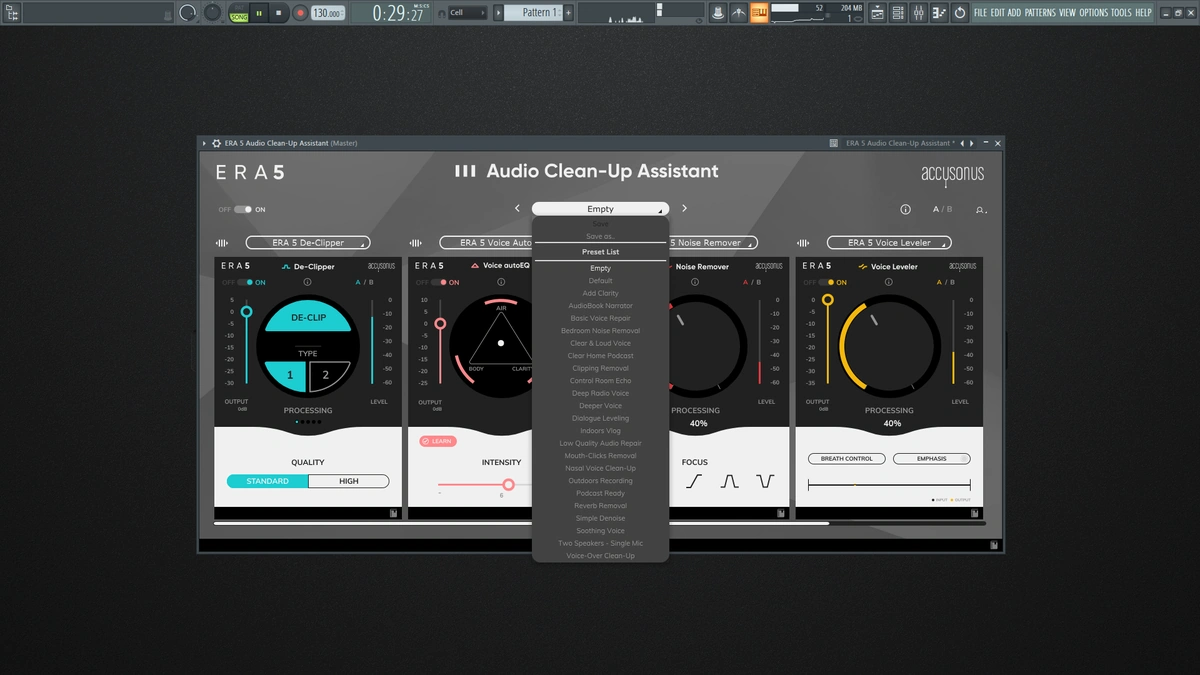Switch Noise Remover A / B state
The image size is (1200, 675).
pyautogui.click(x=751, y=283)
